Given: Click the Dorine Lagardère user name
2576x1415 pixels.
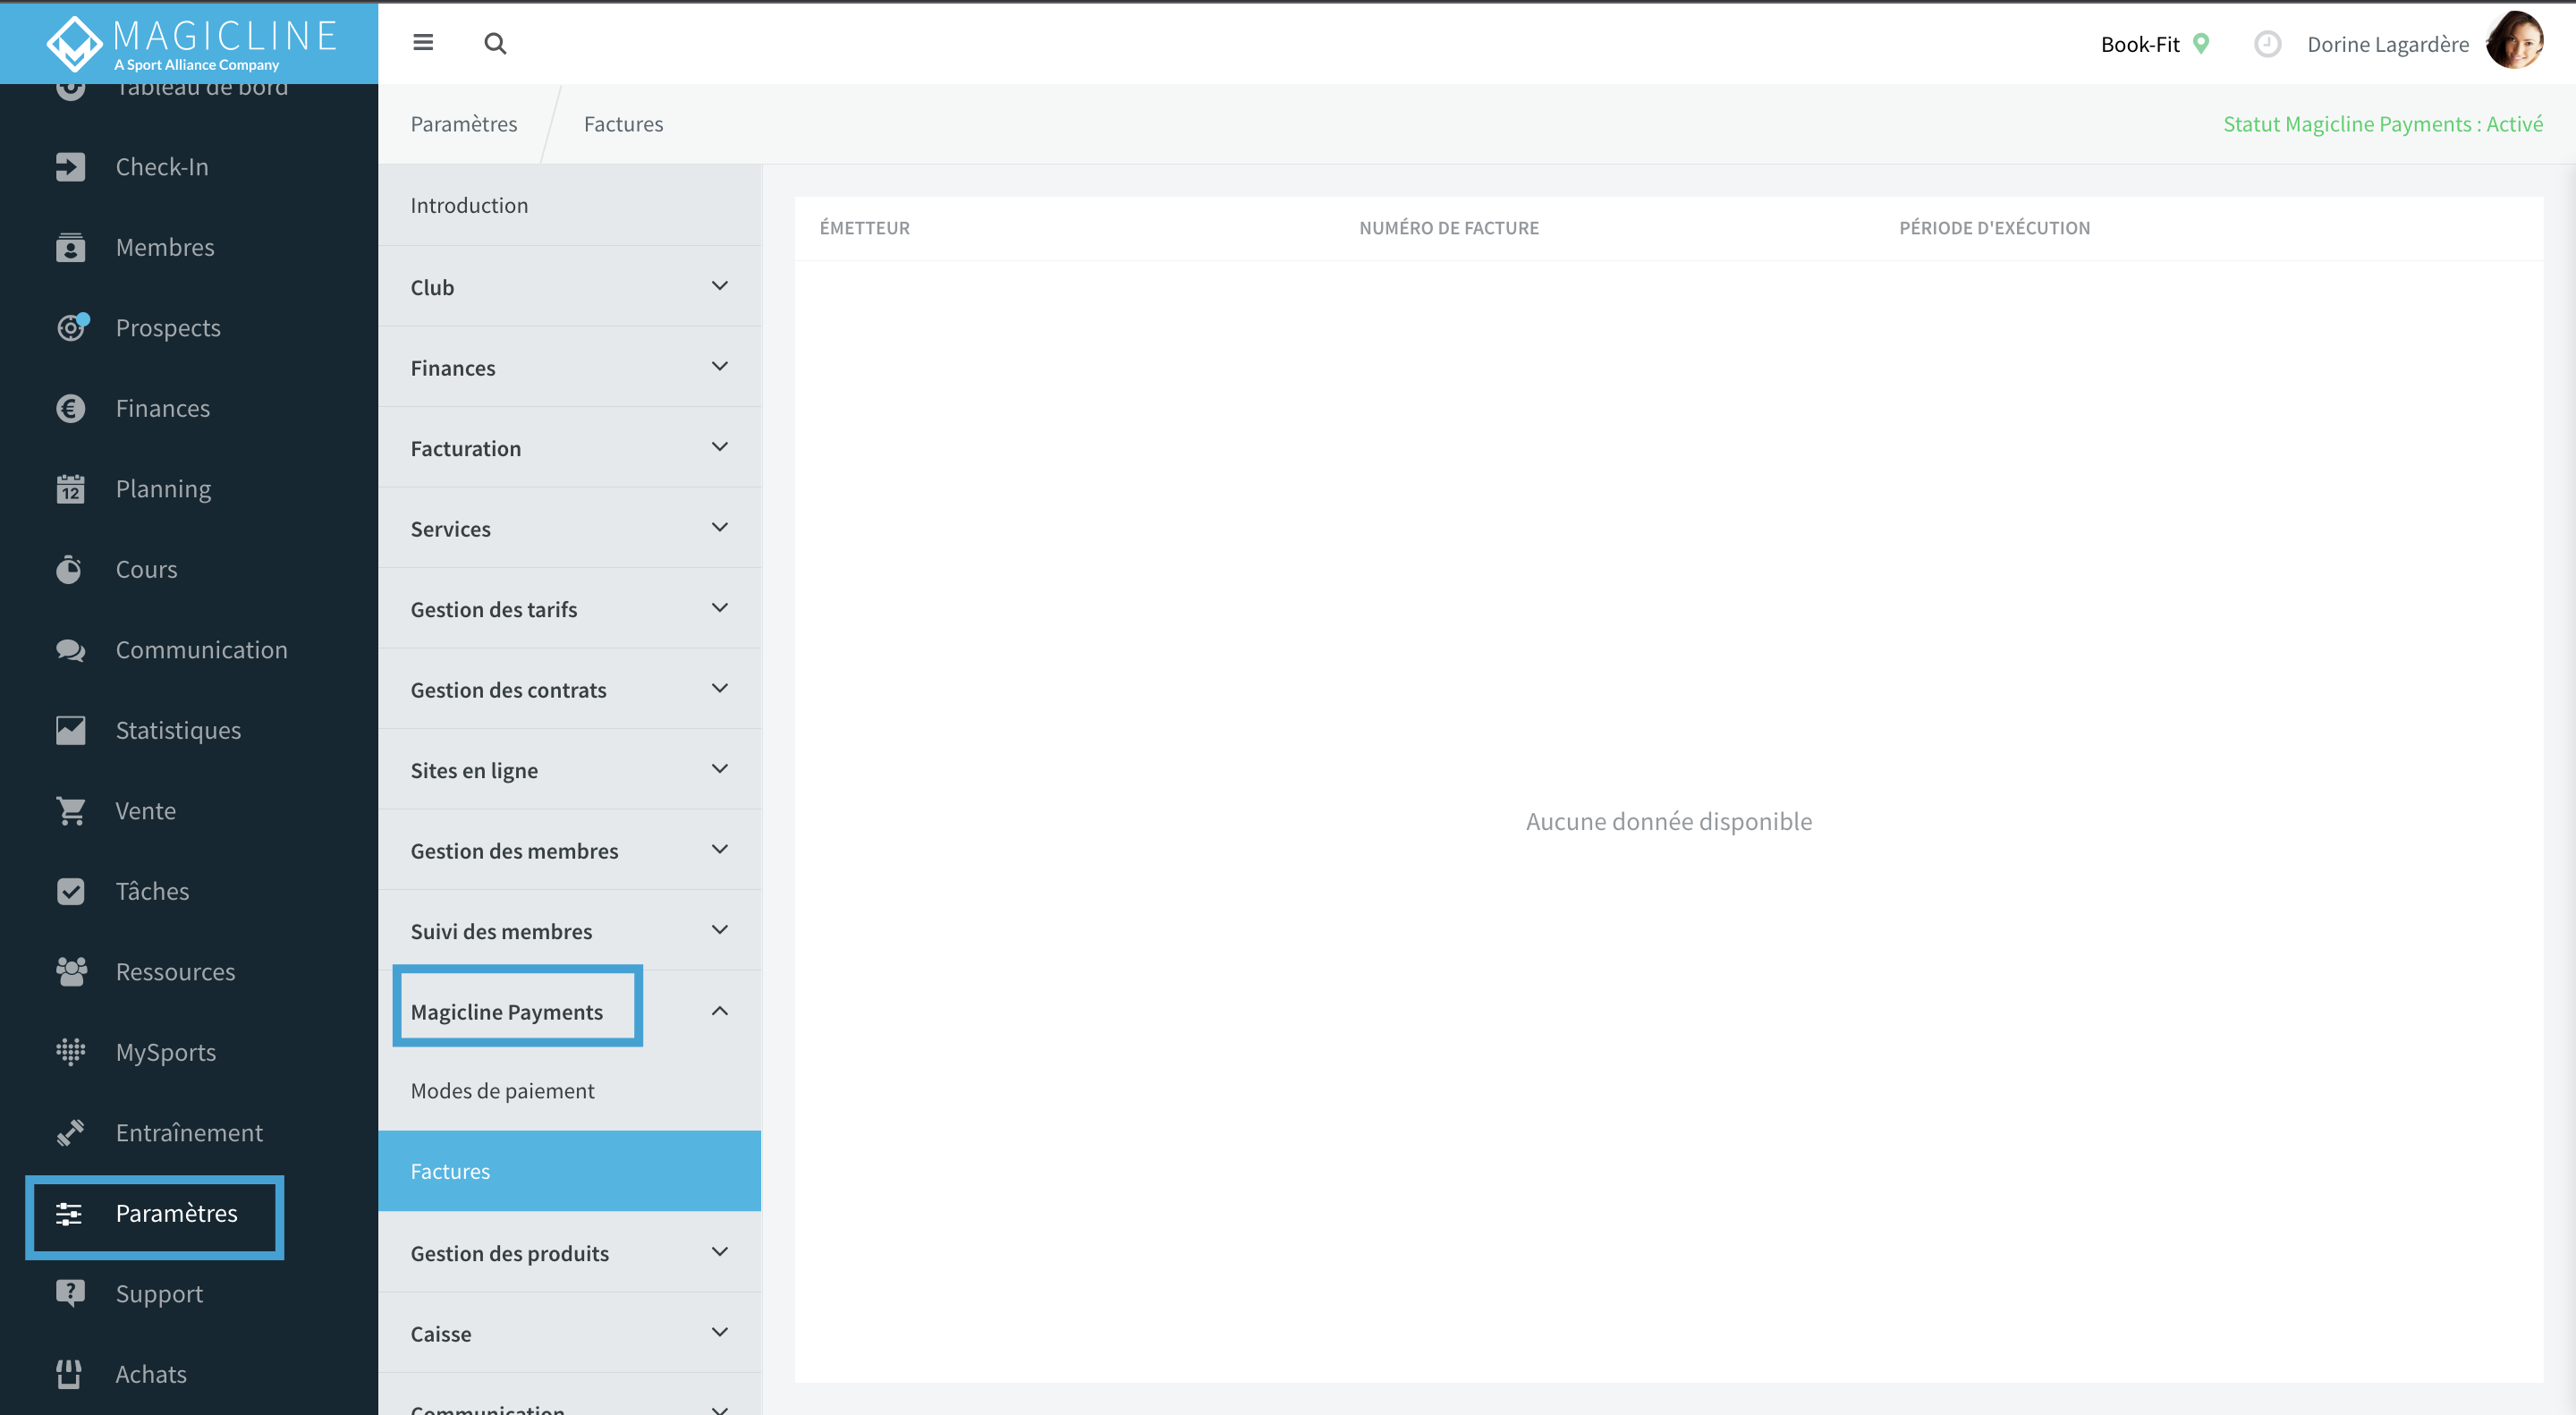Looking at the screenshot, I should click(2387, 44).
